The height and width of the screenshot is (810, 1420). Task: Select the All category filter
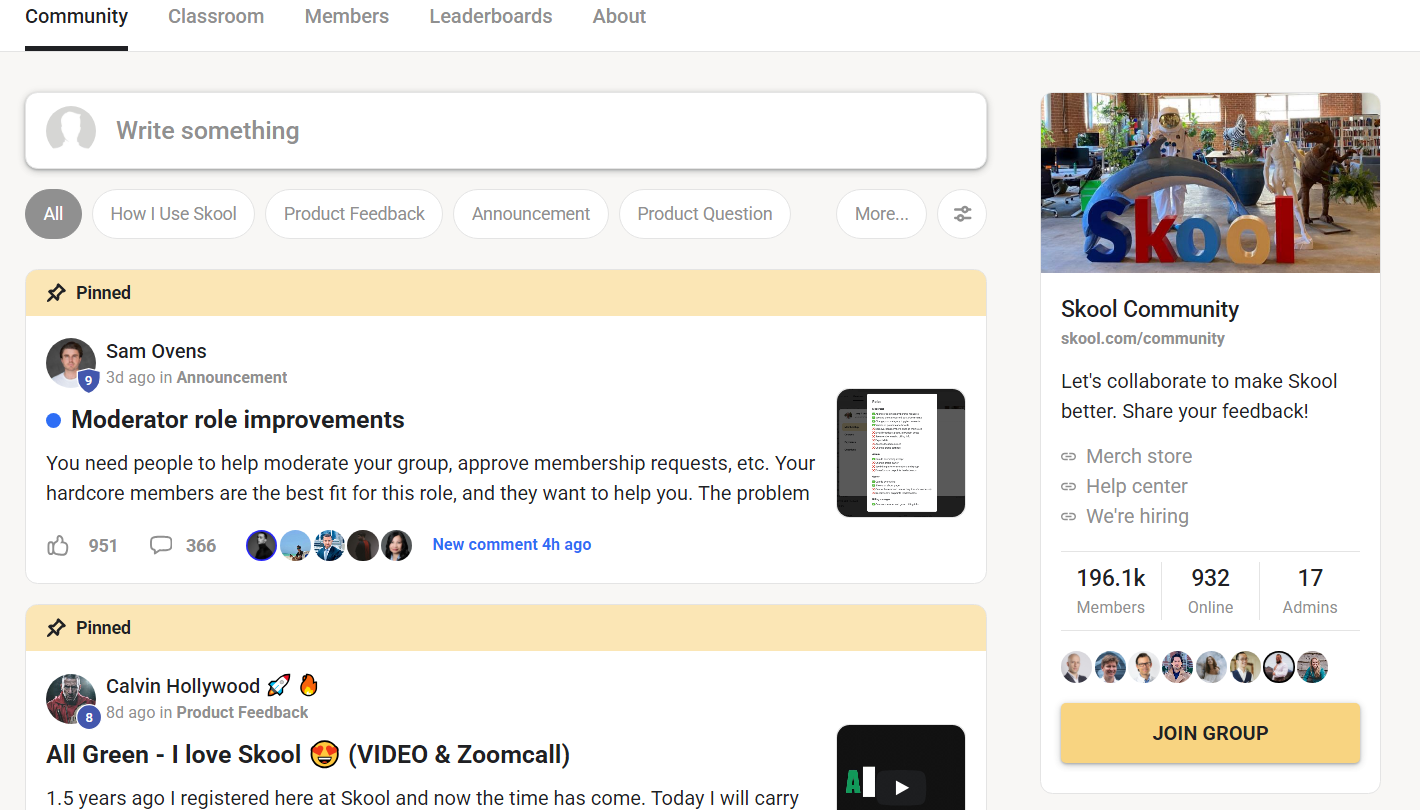(x=53, y=214)
